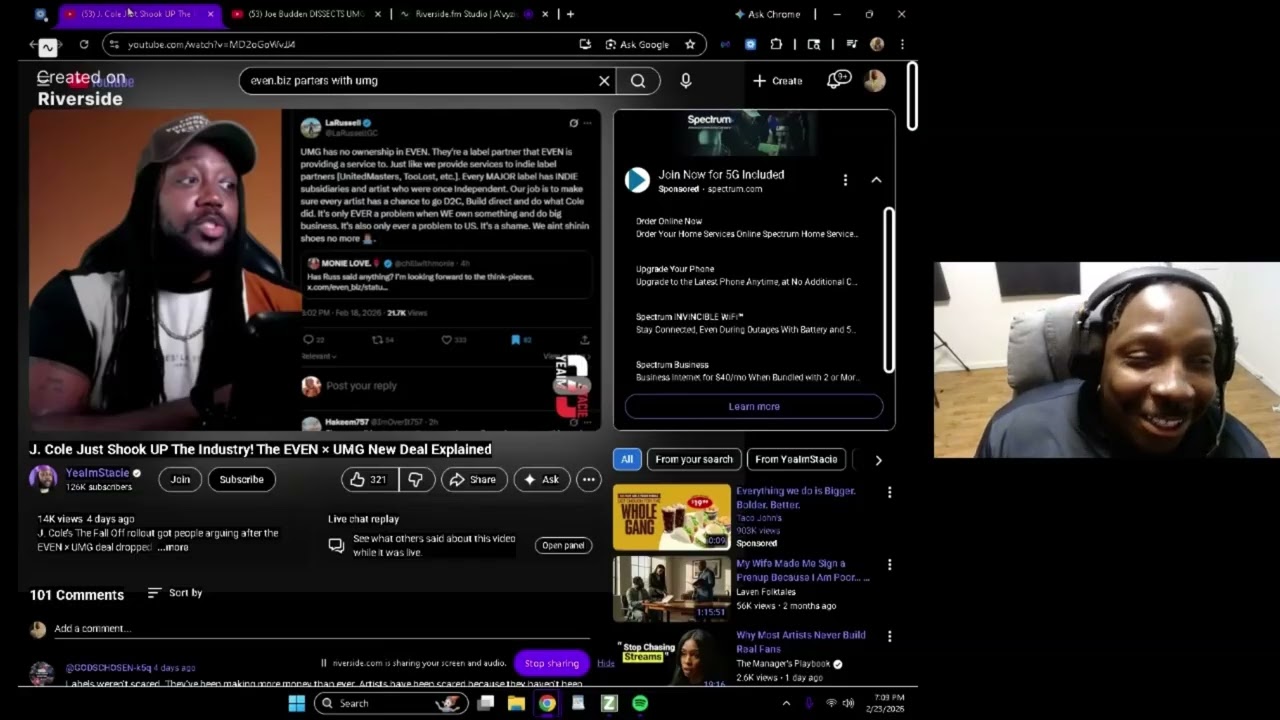
Task: Click Create button in YouTube header
Action: click(x=778, y=81)
